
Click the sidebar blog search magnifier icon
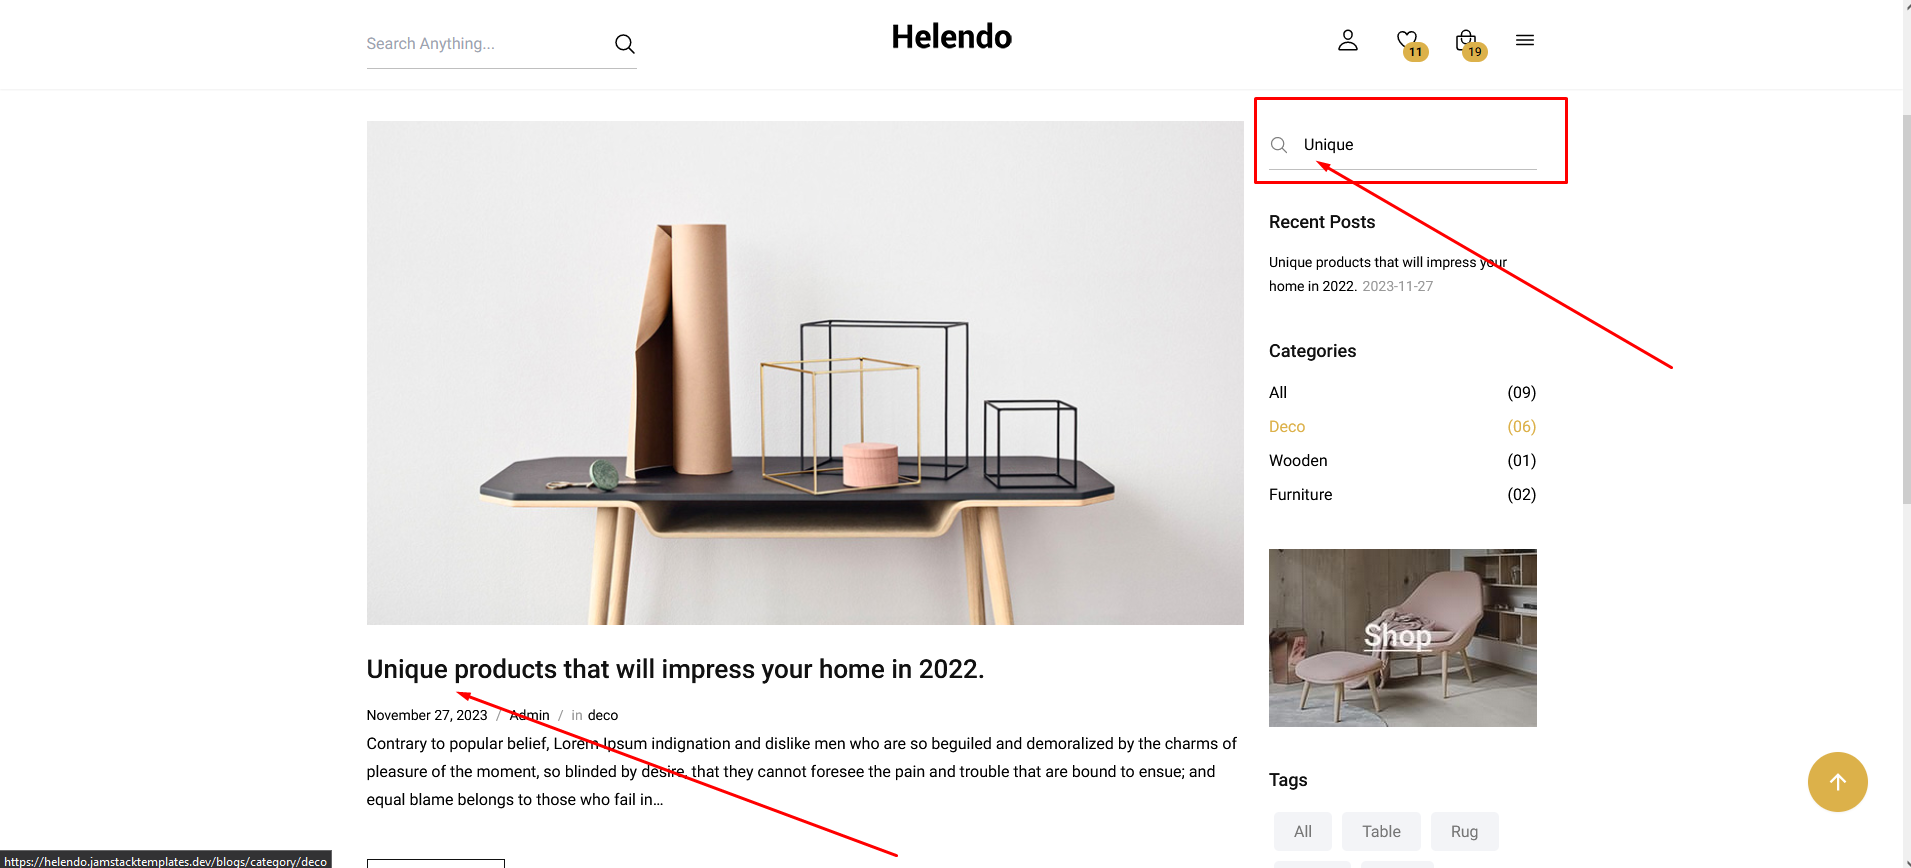point(1279,145)
